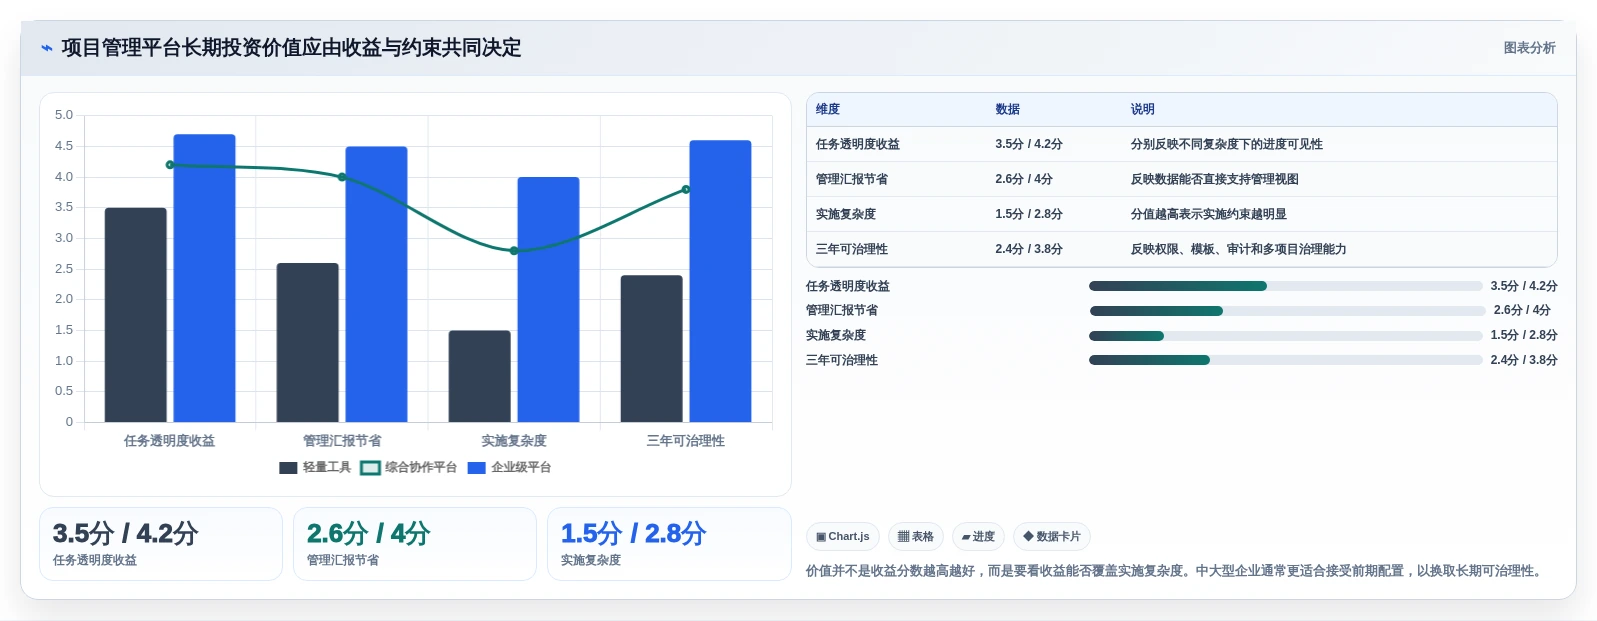Click the blue bar for 实施复杂度
The width and height of the screenshot is (1597, 621).
[x=548, y=299]
